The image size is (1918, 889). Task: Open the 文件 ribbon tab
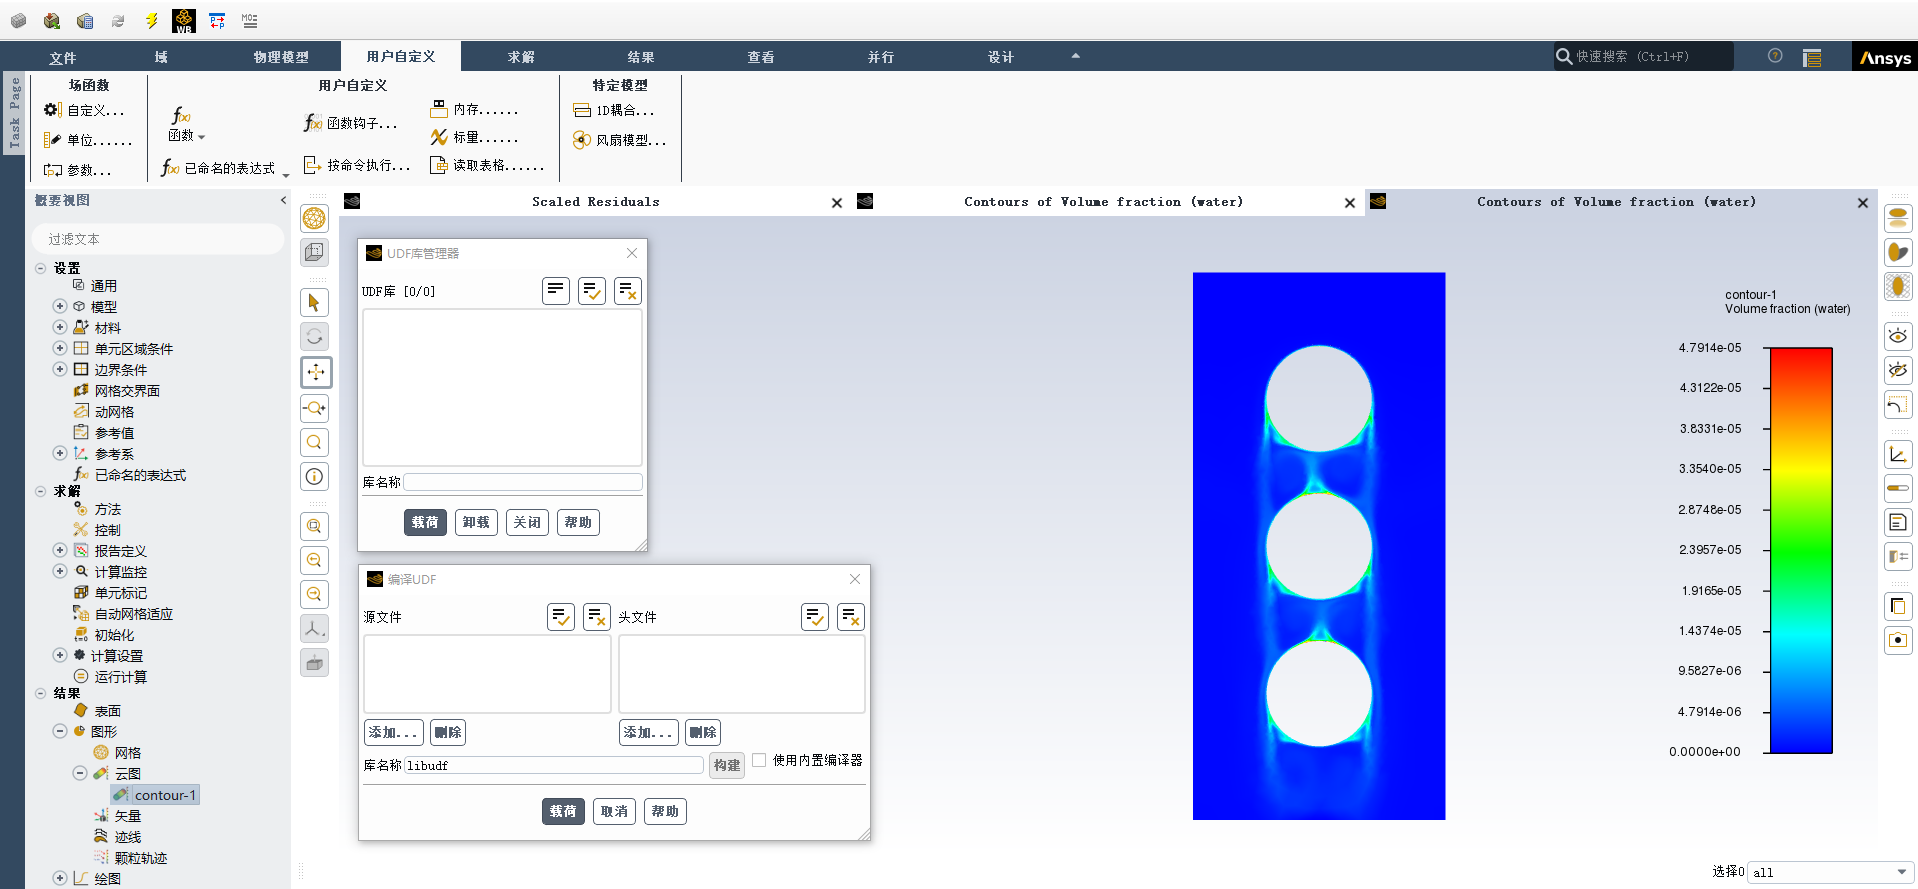coord(63,57)
